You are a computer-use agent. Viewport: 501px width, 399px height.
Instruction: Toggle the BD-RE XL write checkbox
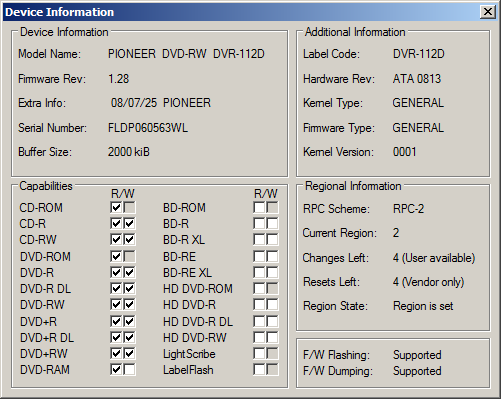click(273, 272)
